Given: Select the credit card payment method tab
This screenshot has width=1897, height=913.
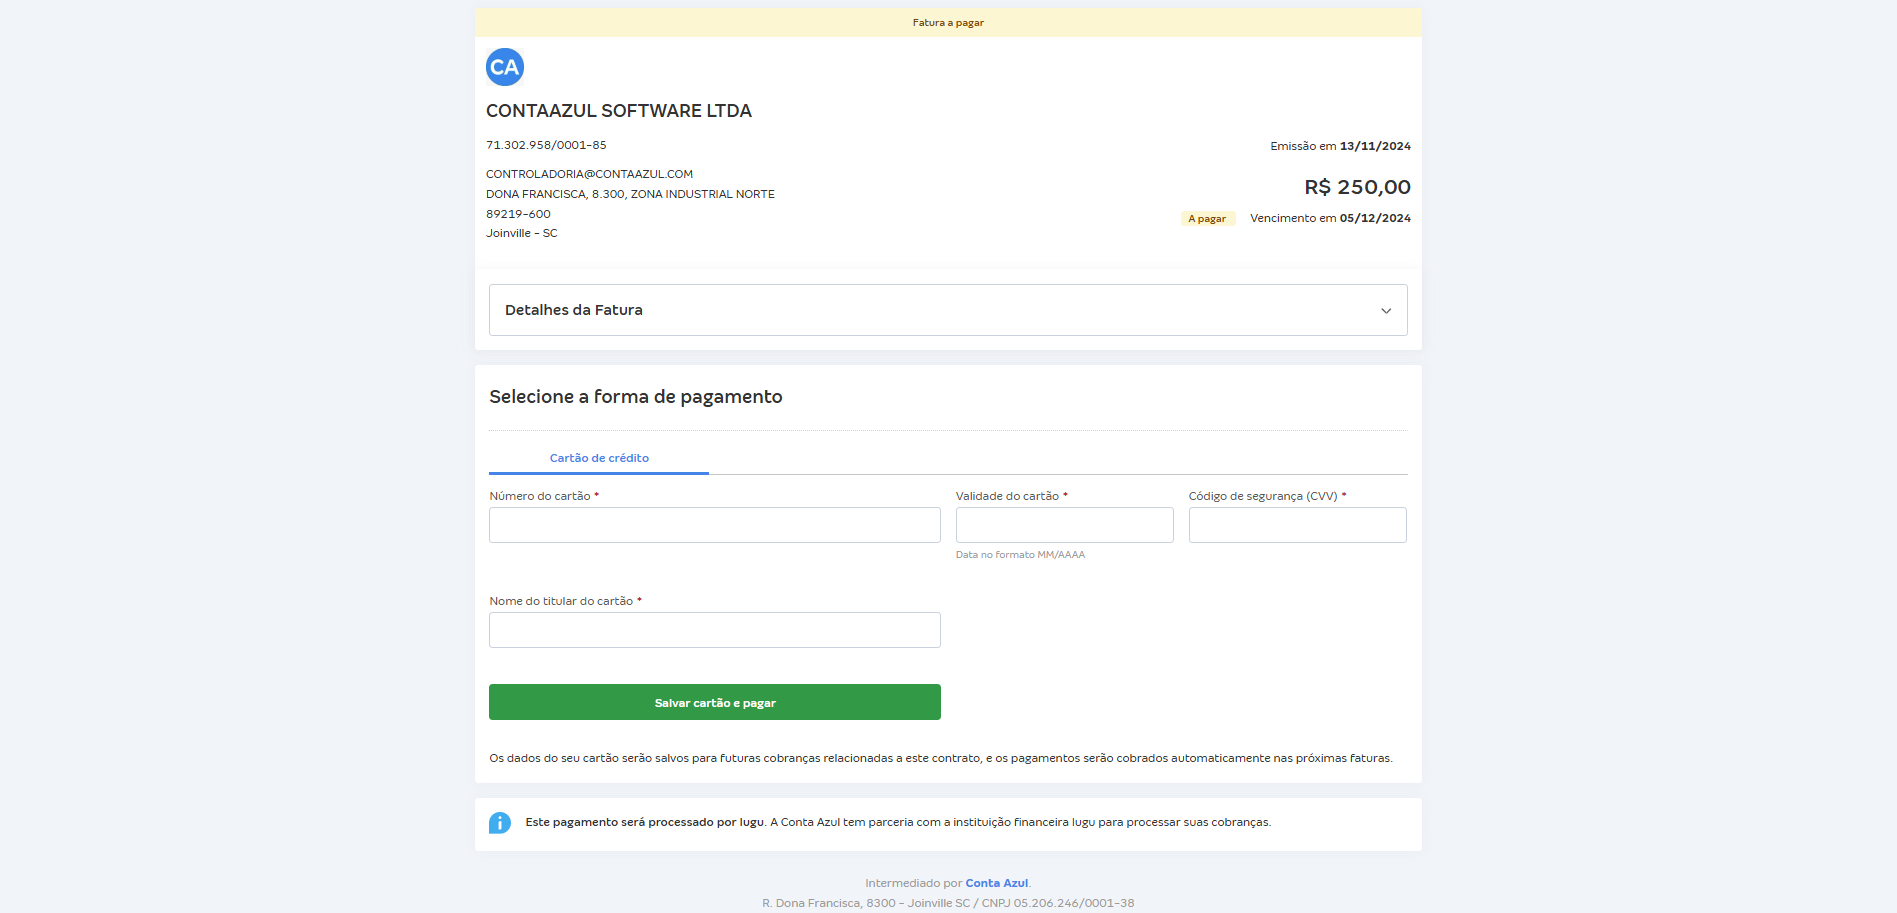Looking at the screenshot, I should pyautogui.click(x=597, y=457).
